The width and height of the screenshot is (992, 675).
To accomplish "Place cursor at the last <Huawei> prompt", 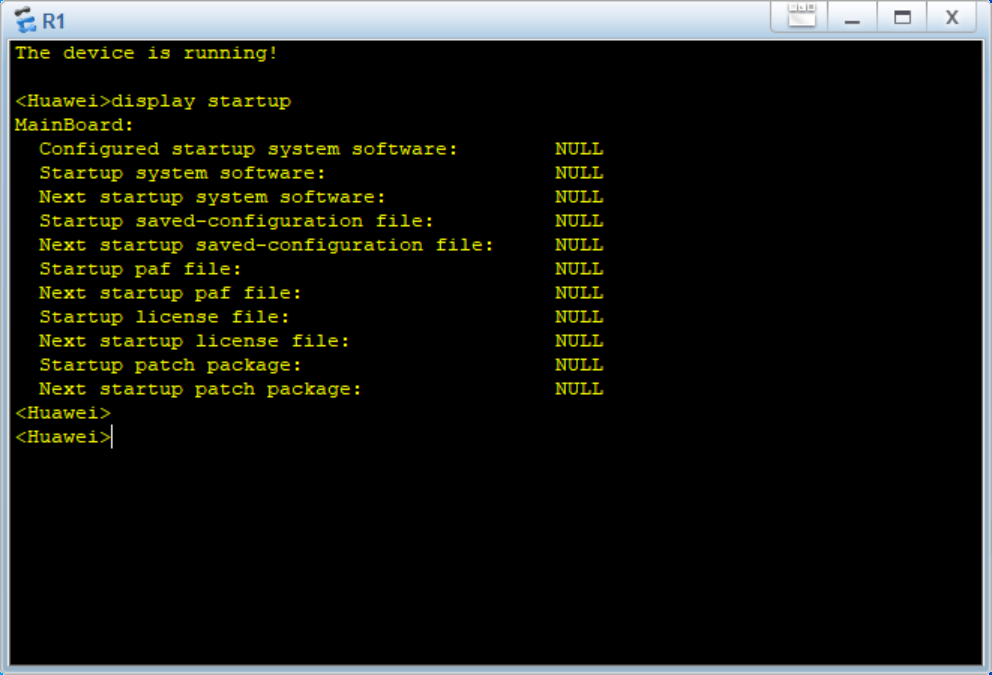I will coord(113,437).
